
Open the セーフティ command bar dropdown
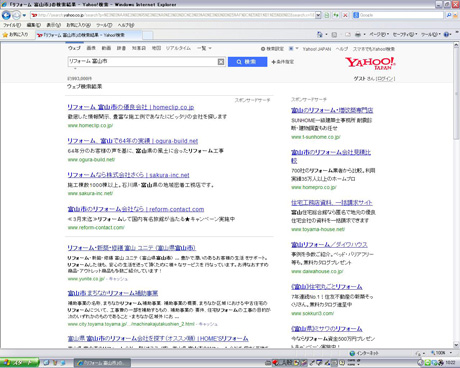click(405, 34)
